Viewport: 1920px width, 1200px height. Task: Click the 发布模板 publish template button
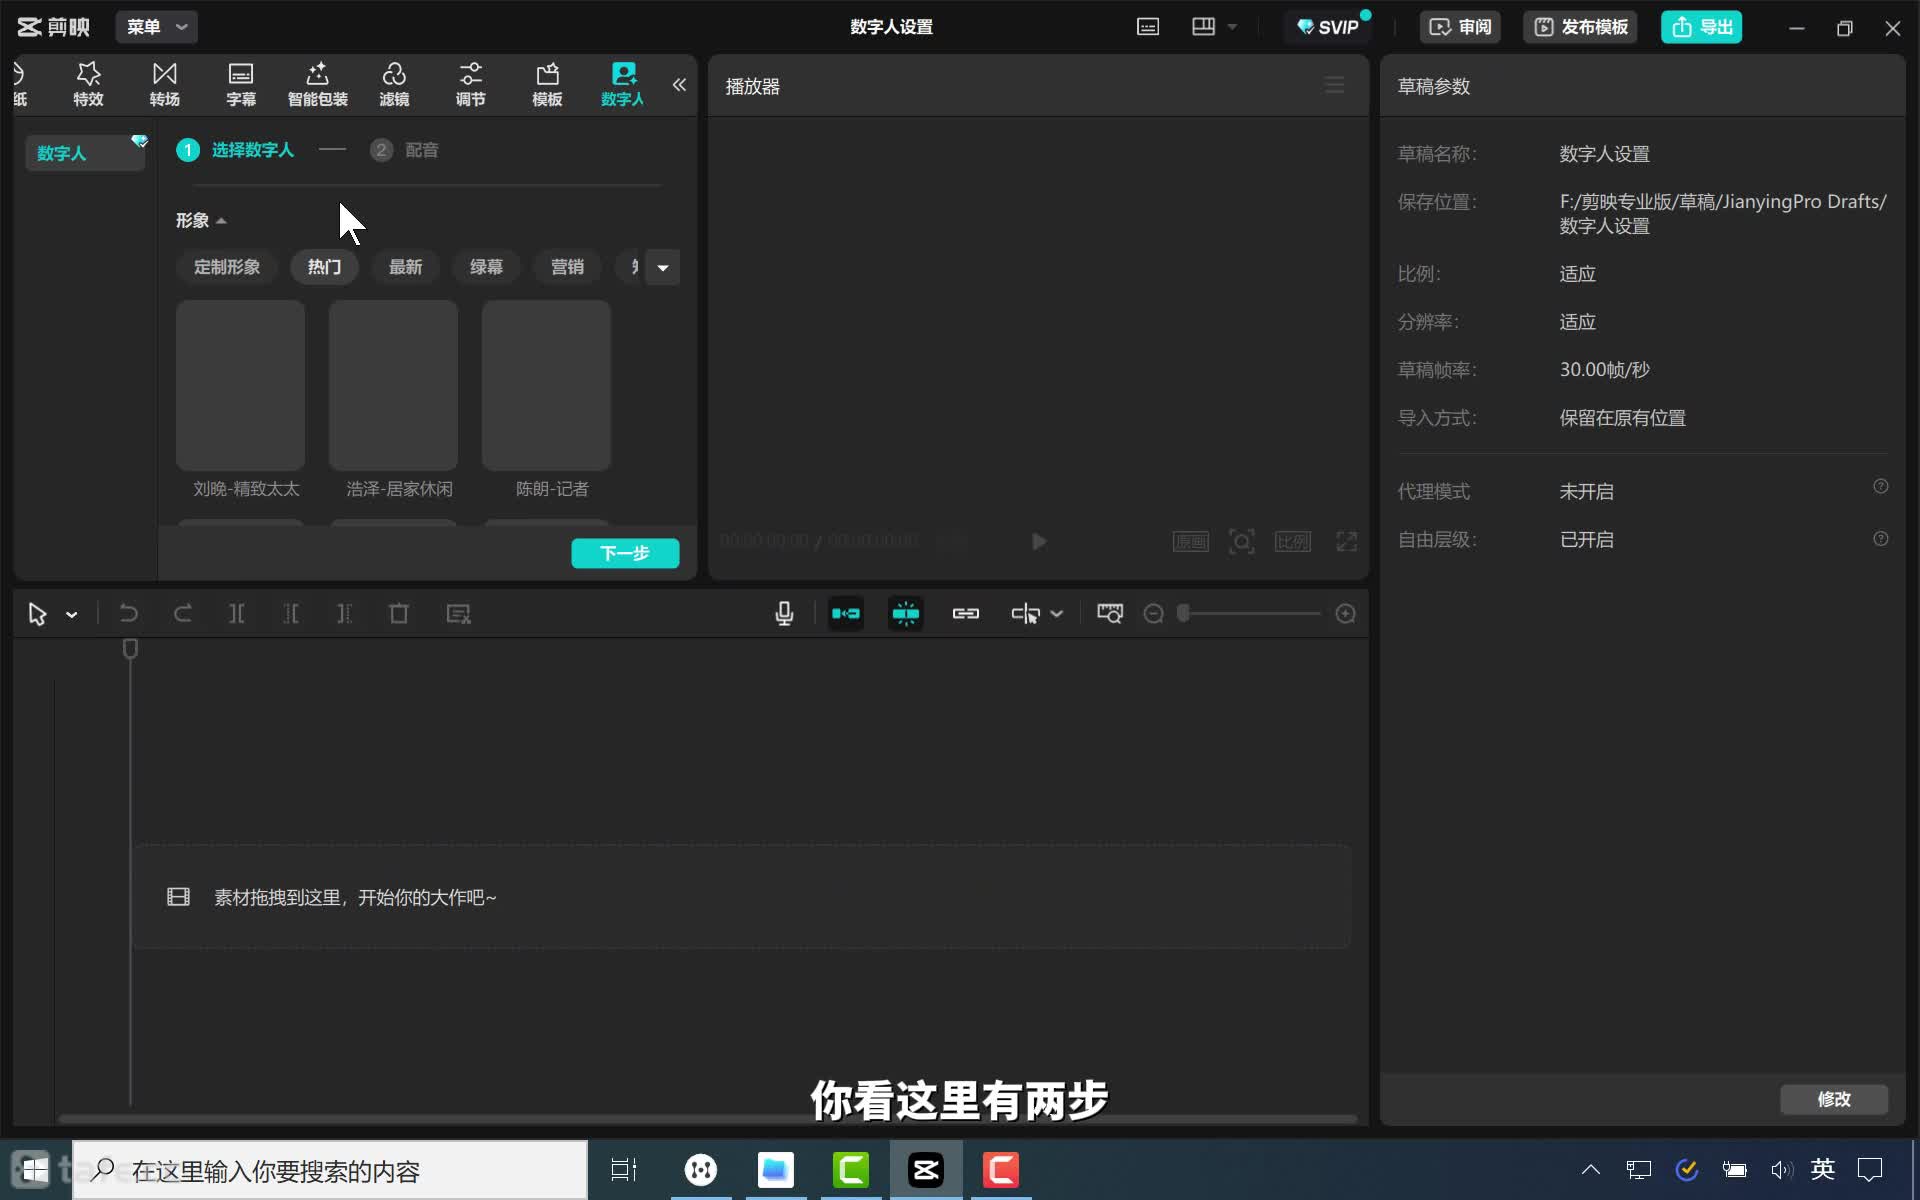point(1581,27)
